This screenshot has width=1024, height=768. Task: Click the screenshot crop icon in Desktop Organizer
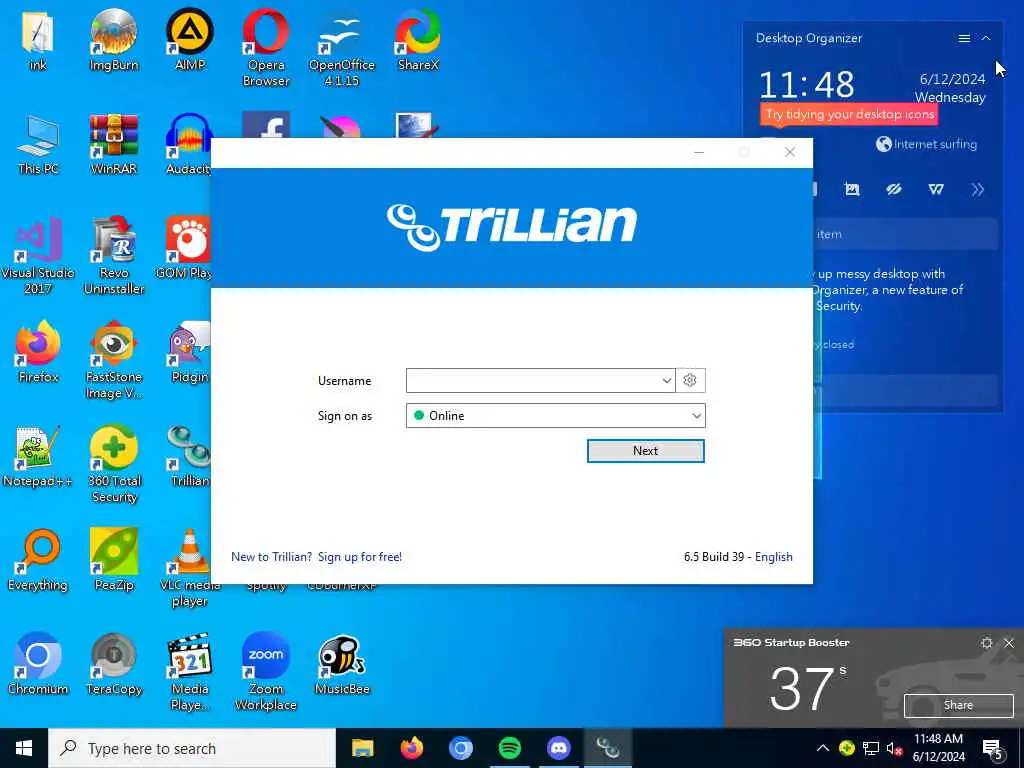point(852,189)
